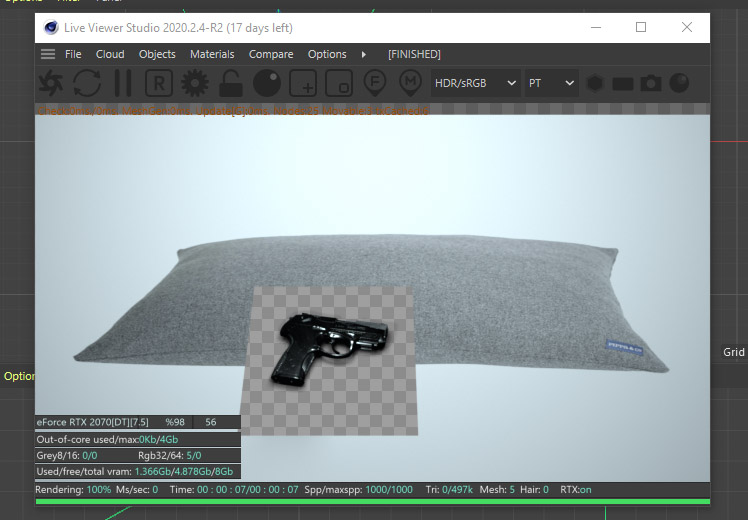Click the camera snapshot icon
The height and width of the screenshot is (520, 748).
pos(651,83)
